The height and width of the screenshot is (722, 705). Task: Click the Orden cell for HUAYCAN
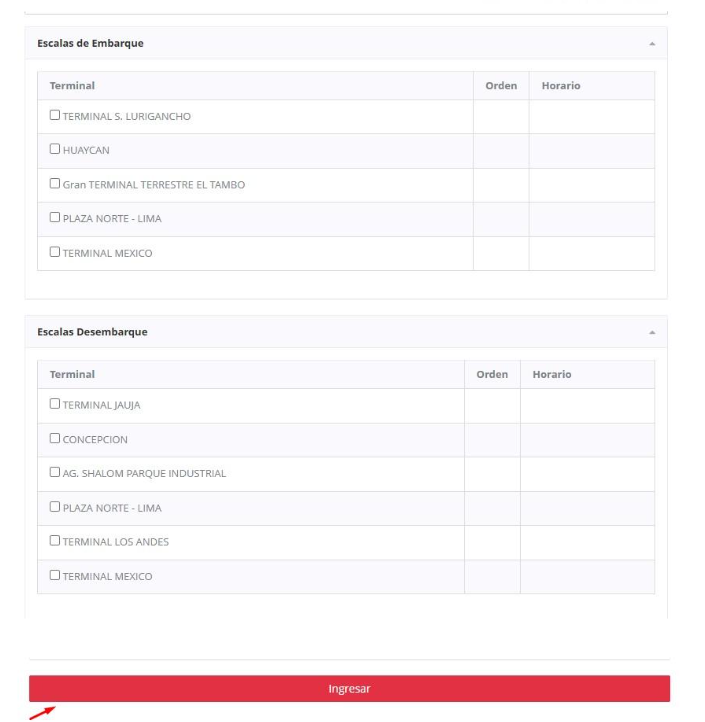500,151
